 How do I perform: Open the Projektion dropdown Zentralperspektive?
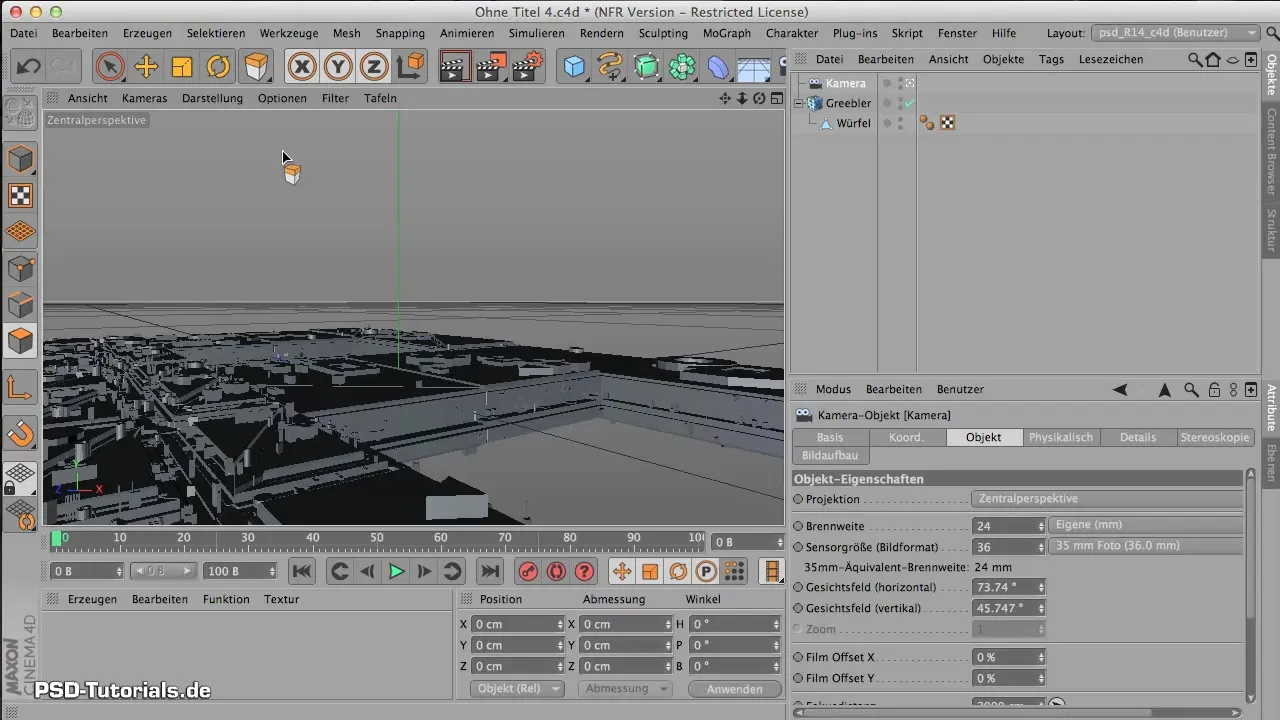click(x=1106, y=499)
